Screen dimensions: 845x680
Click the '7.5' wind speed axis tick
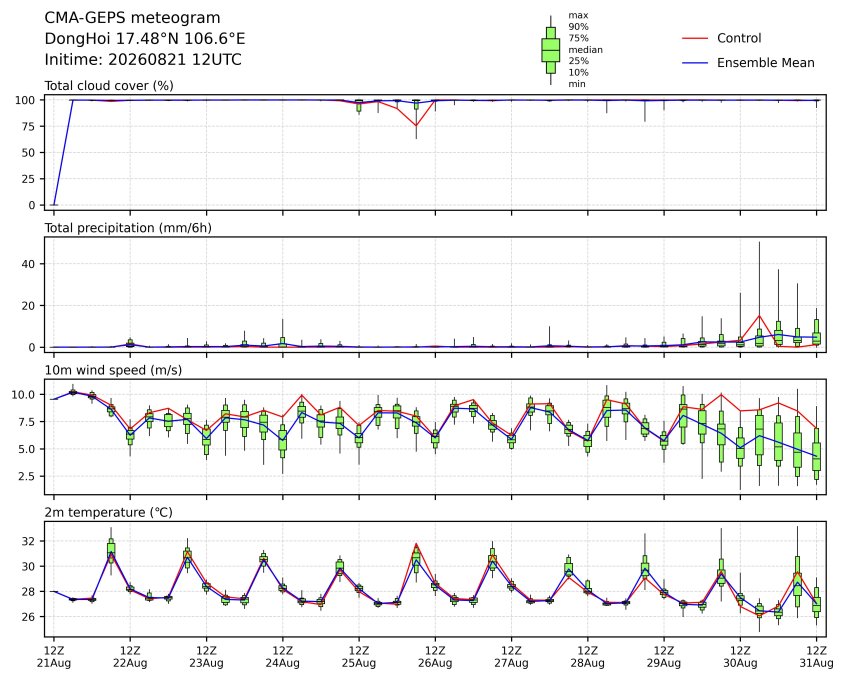[27, 422]
